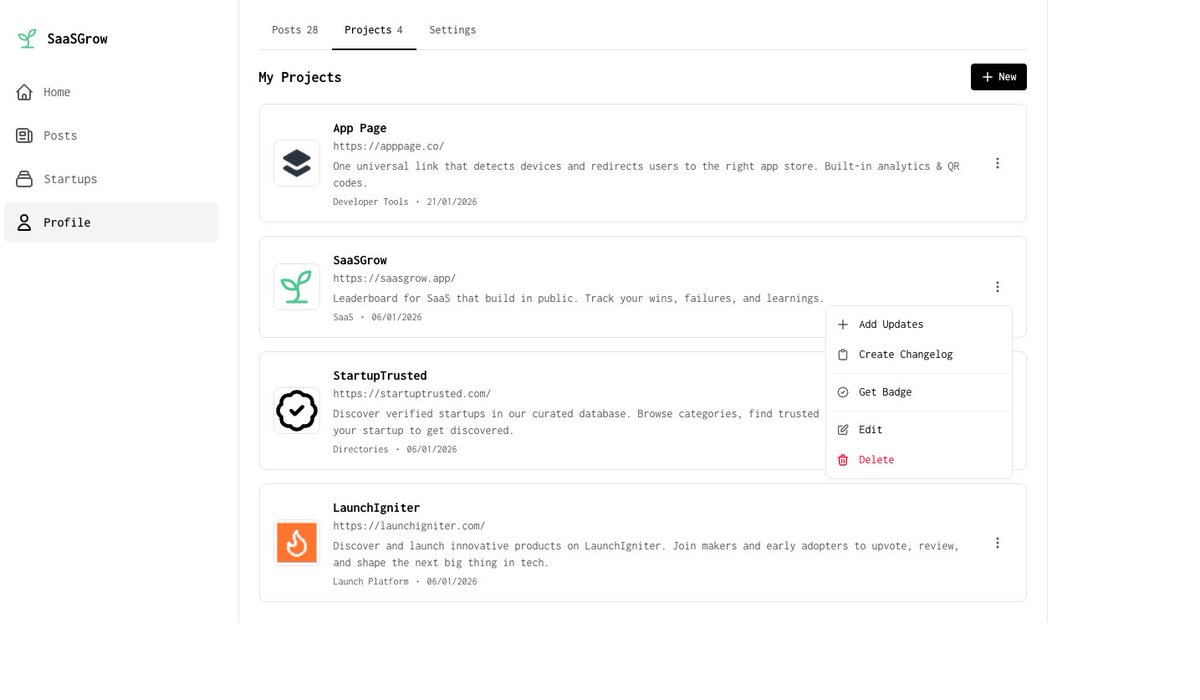Click the Home house icon
The image size is (1200, 700).
coord(25,92)
